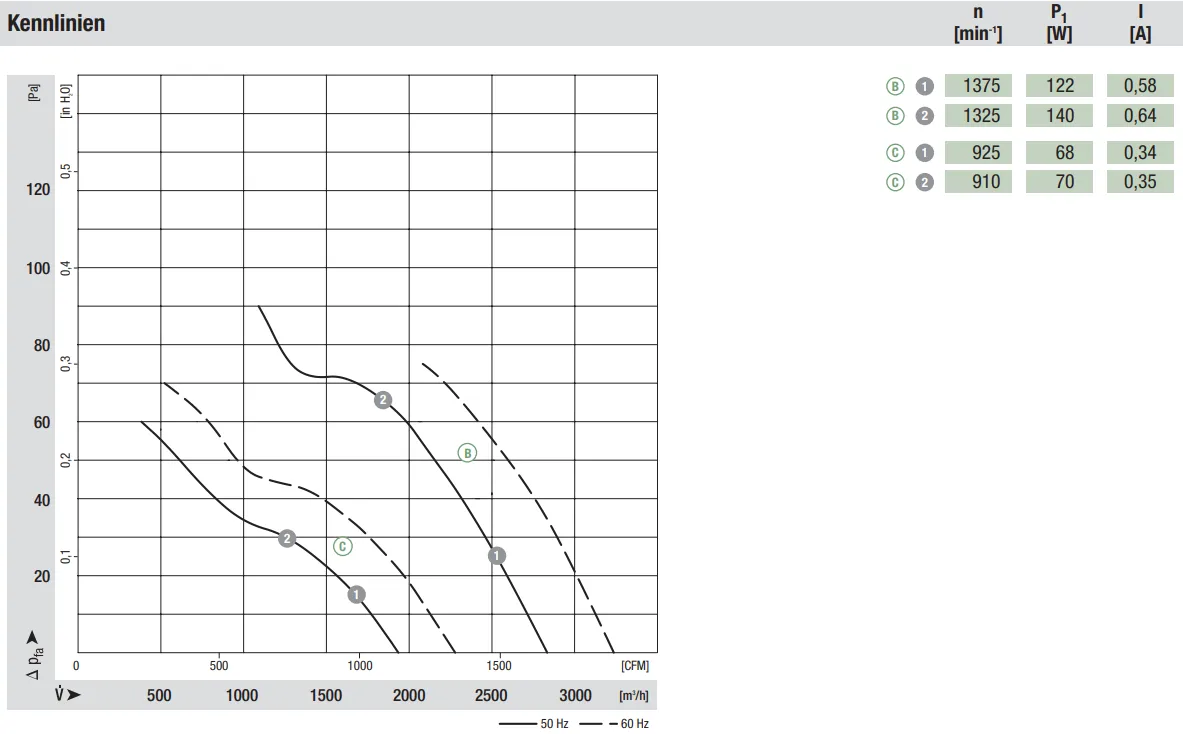The width and height of the screenshot is (1183, 734).
Task: Click the Kennlinien heading
Action: [57, 23]
